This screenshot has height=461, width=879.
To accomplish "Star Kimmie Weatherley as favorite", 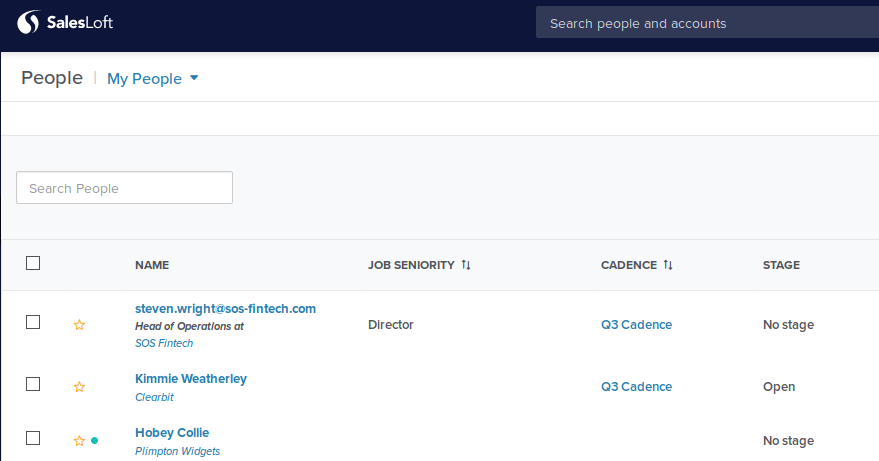I will (79, 387).
